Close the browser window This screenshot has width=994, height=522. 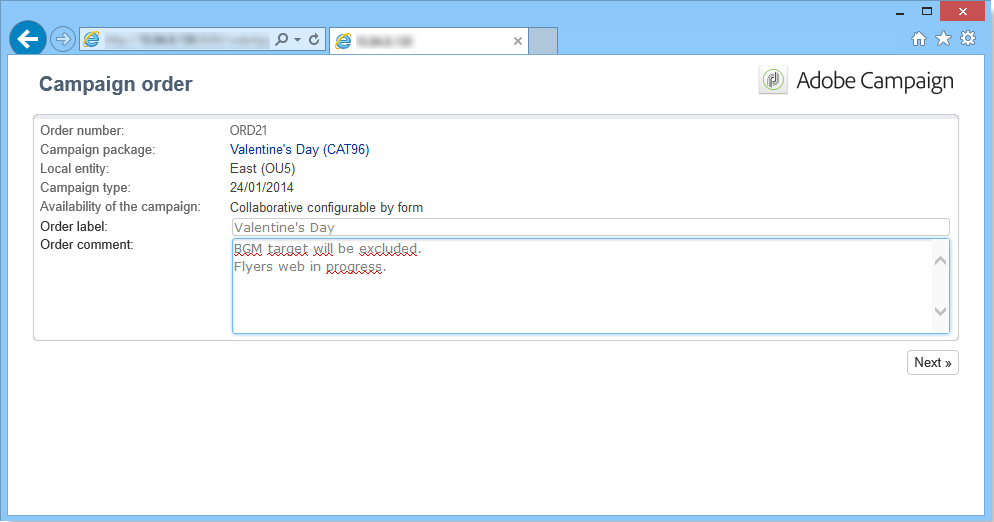pos(963,11)
